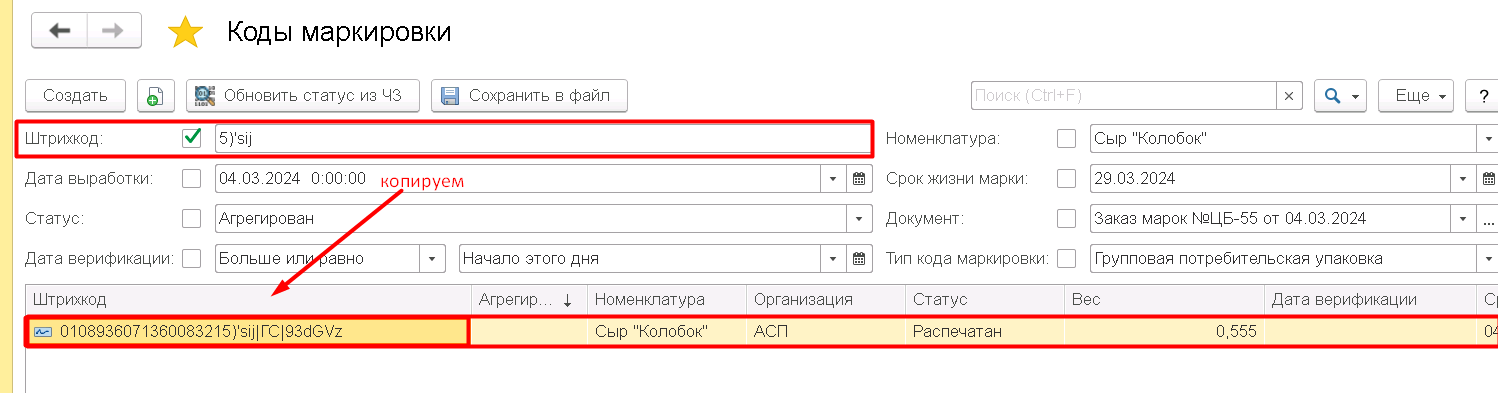1498x393 pixels.
Task: Enable the Номенклатура filter checkbox
Action: pos(1067,139)
